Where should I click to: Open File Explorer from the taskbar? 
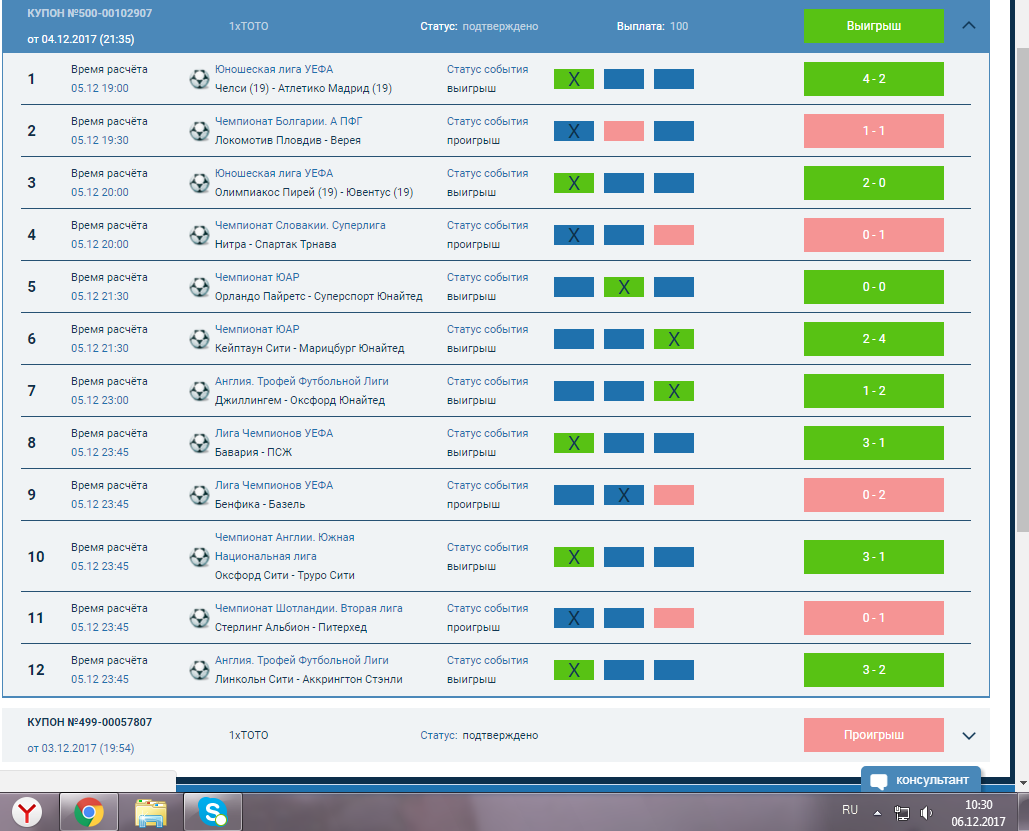tap(152, 810)
